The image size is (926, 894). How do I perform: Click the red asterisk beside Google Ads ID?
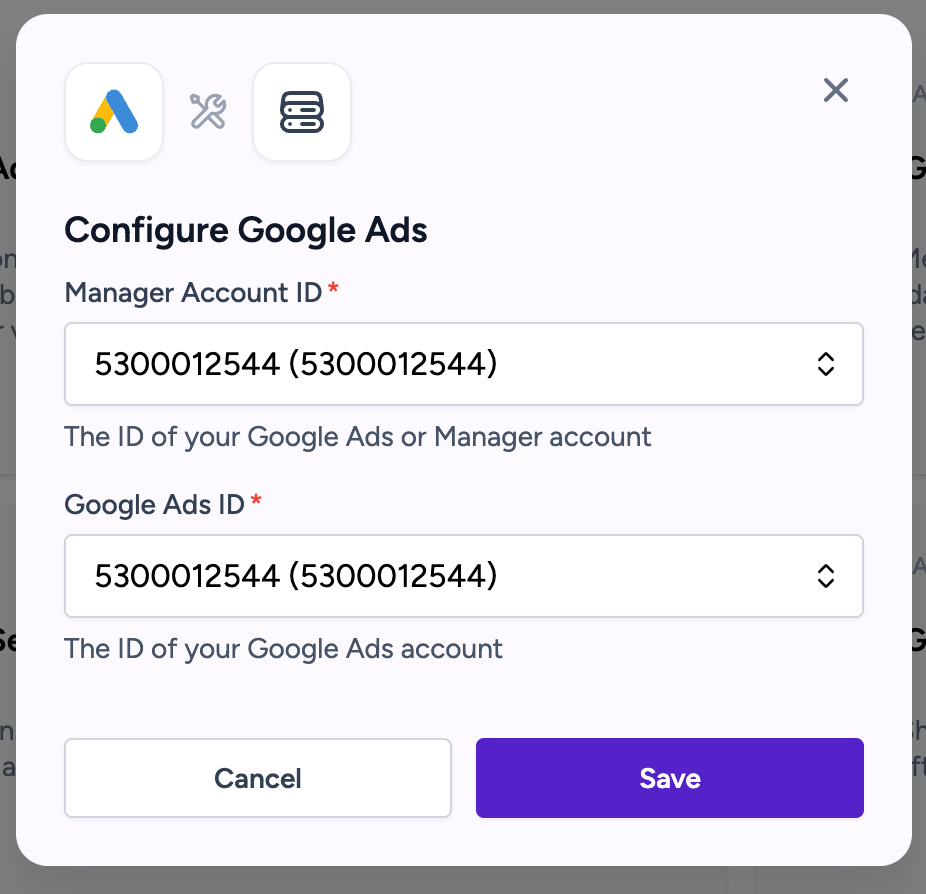coord(256,501)
